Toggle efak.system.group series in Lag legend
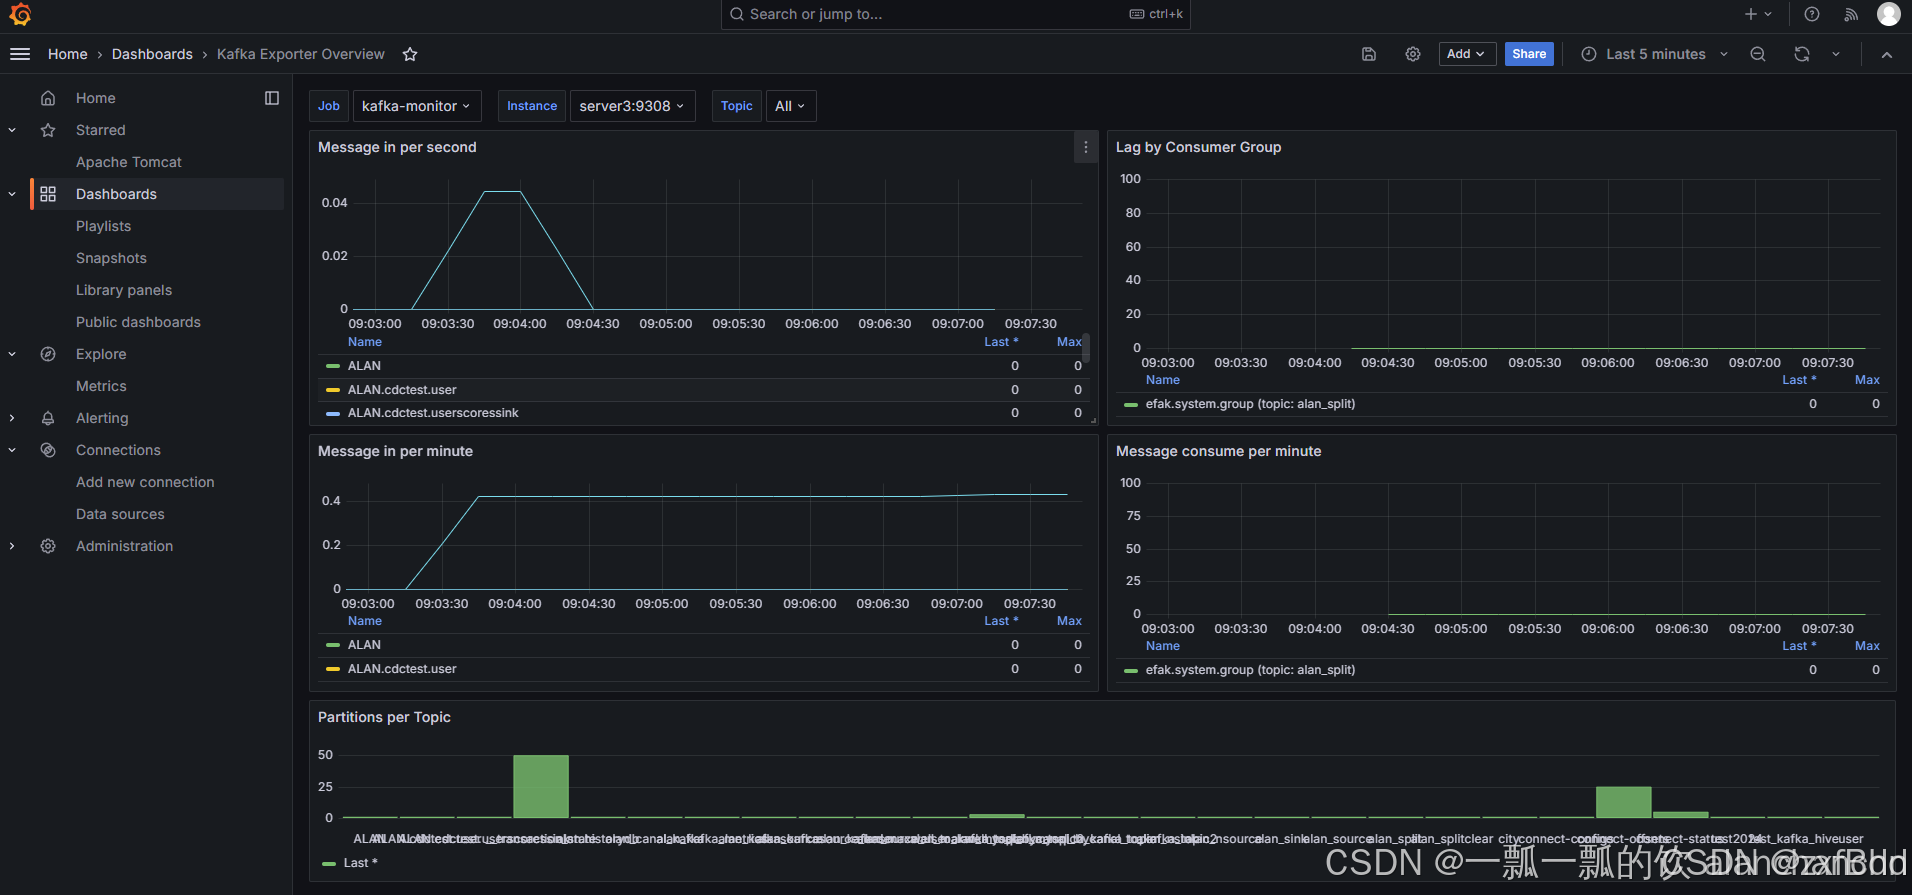Screen dimensions: 1912x895 click(x=1250, y=404)
